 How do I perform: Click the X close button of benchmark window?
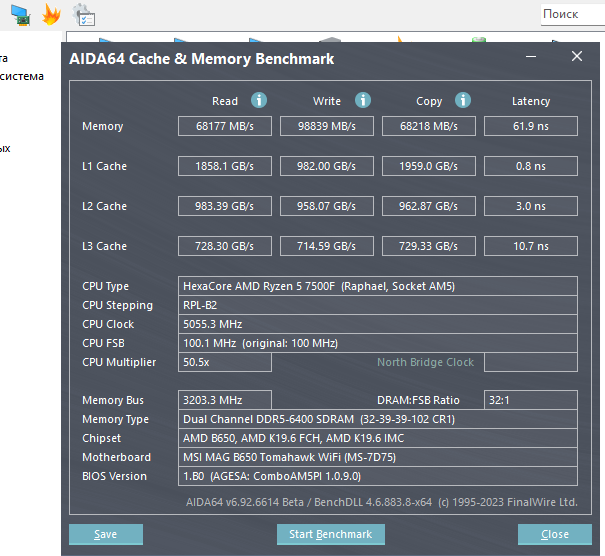[x=577, y=56]
